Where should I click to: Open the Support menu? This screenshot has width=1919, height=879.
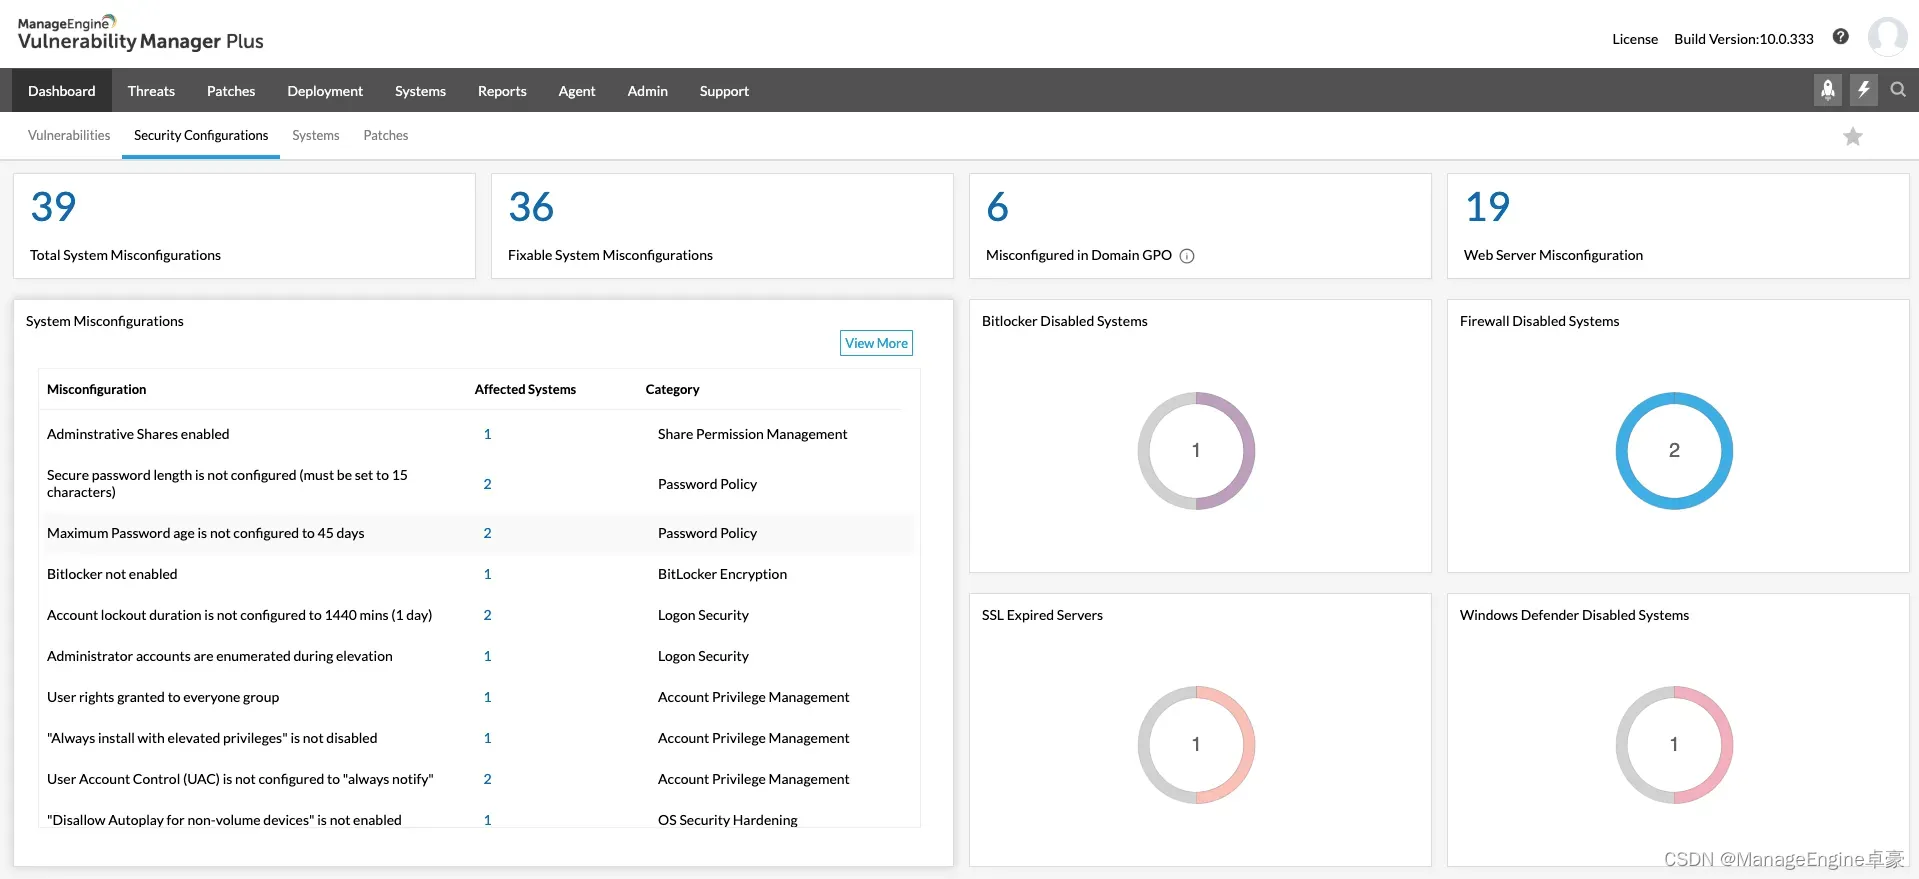coord(724,91)
